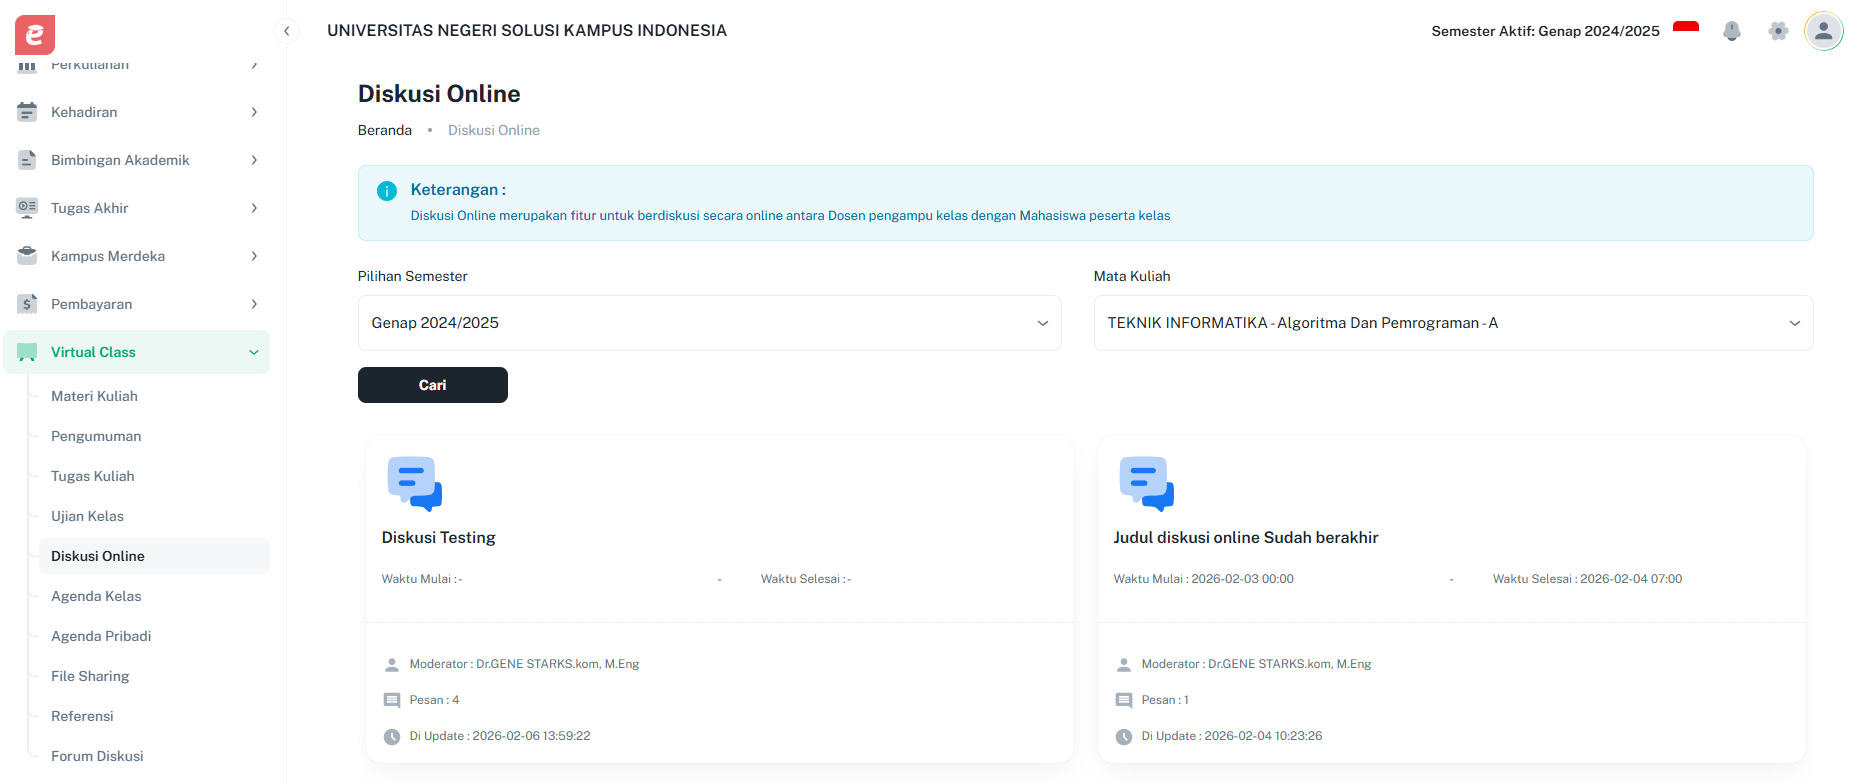1870x783 pixels.
Task: Open Referensi submenu
Action: (82, 716)
